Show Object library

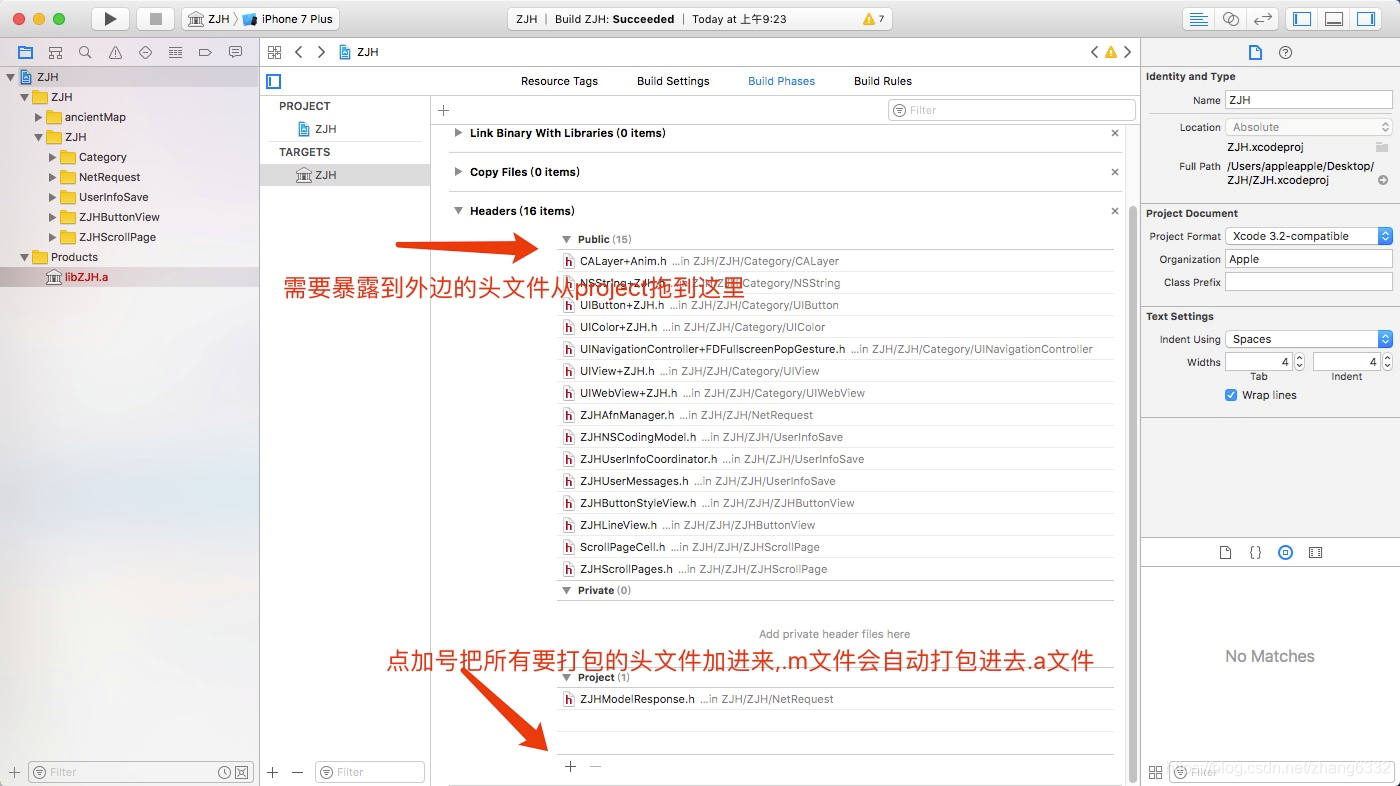1286,552
